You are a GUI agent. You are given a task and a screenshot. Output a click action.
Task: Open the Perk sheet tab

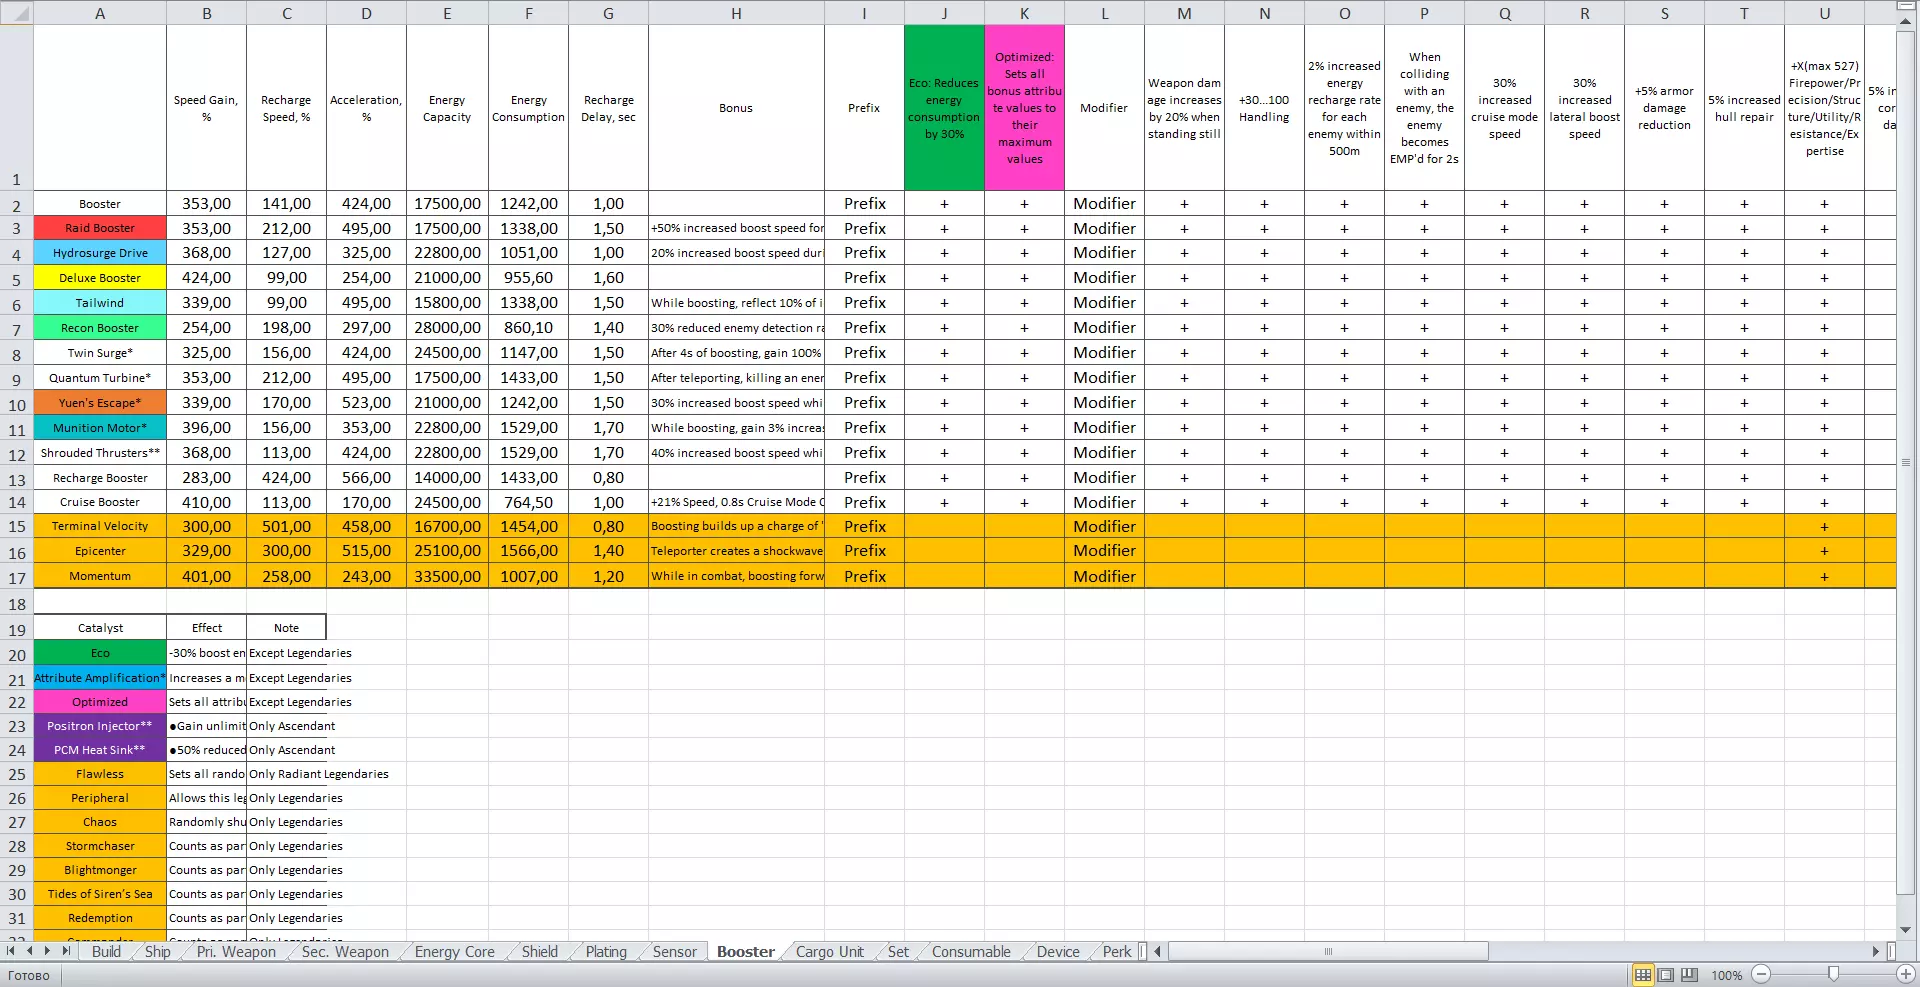coord(1117,952)
